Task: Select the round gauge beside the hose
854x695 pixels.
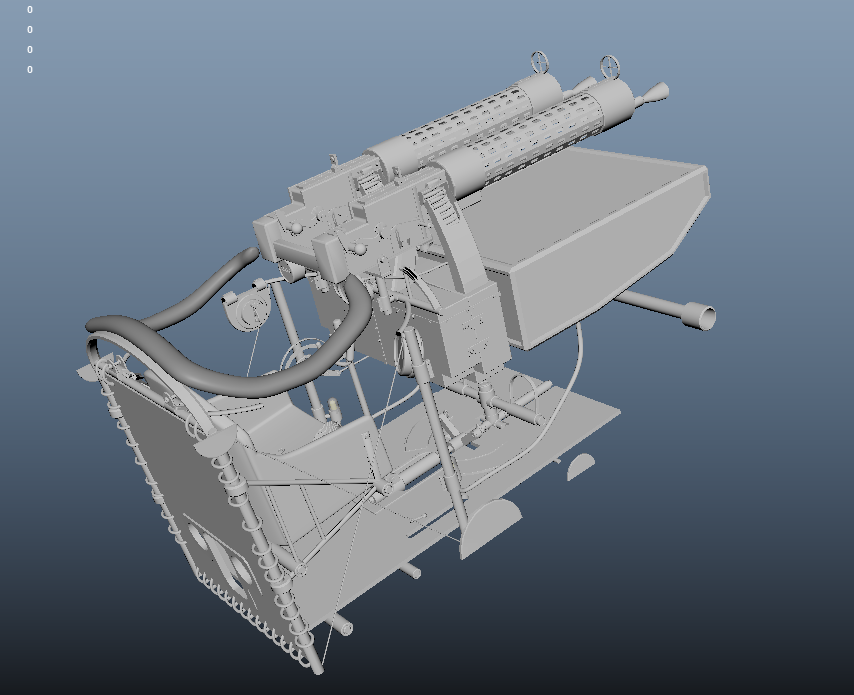Action: point(248,310)
